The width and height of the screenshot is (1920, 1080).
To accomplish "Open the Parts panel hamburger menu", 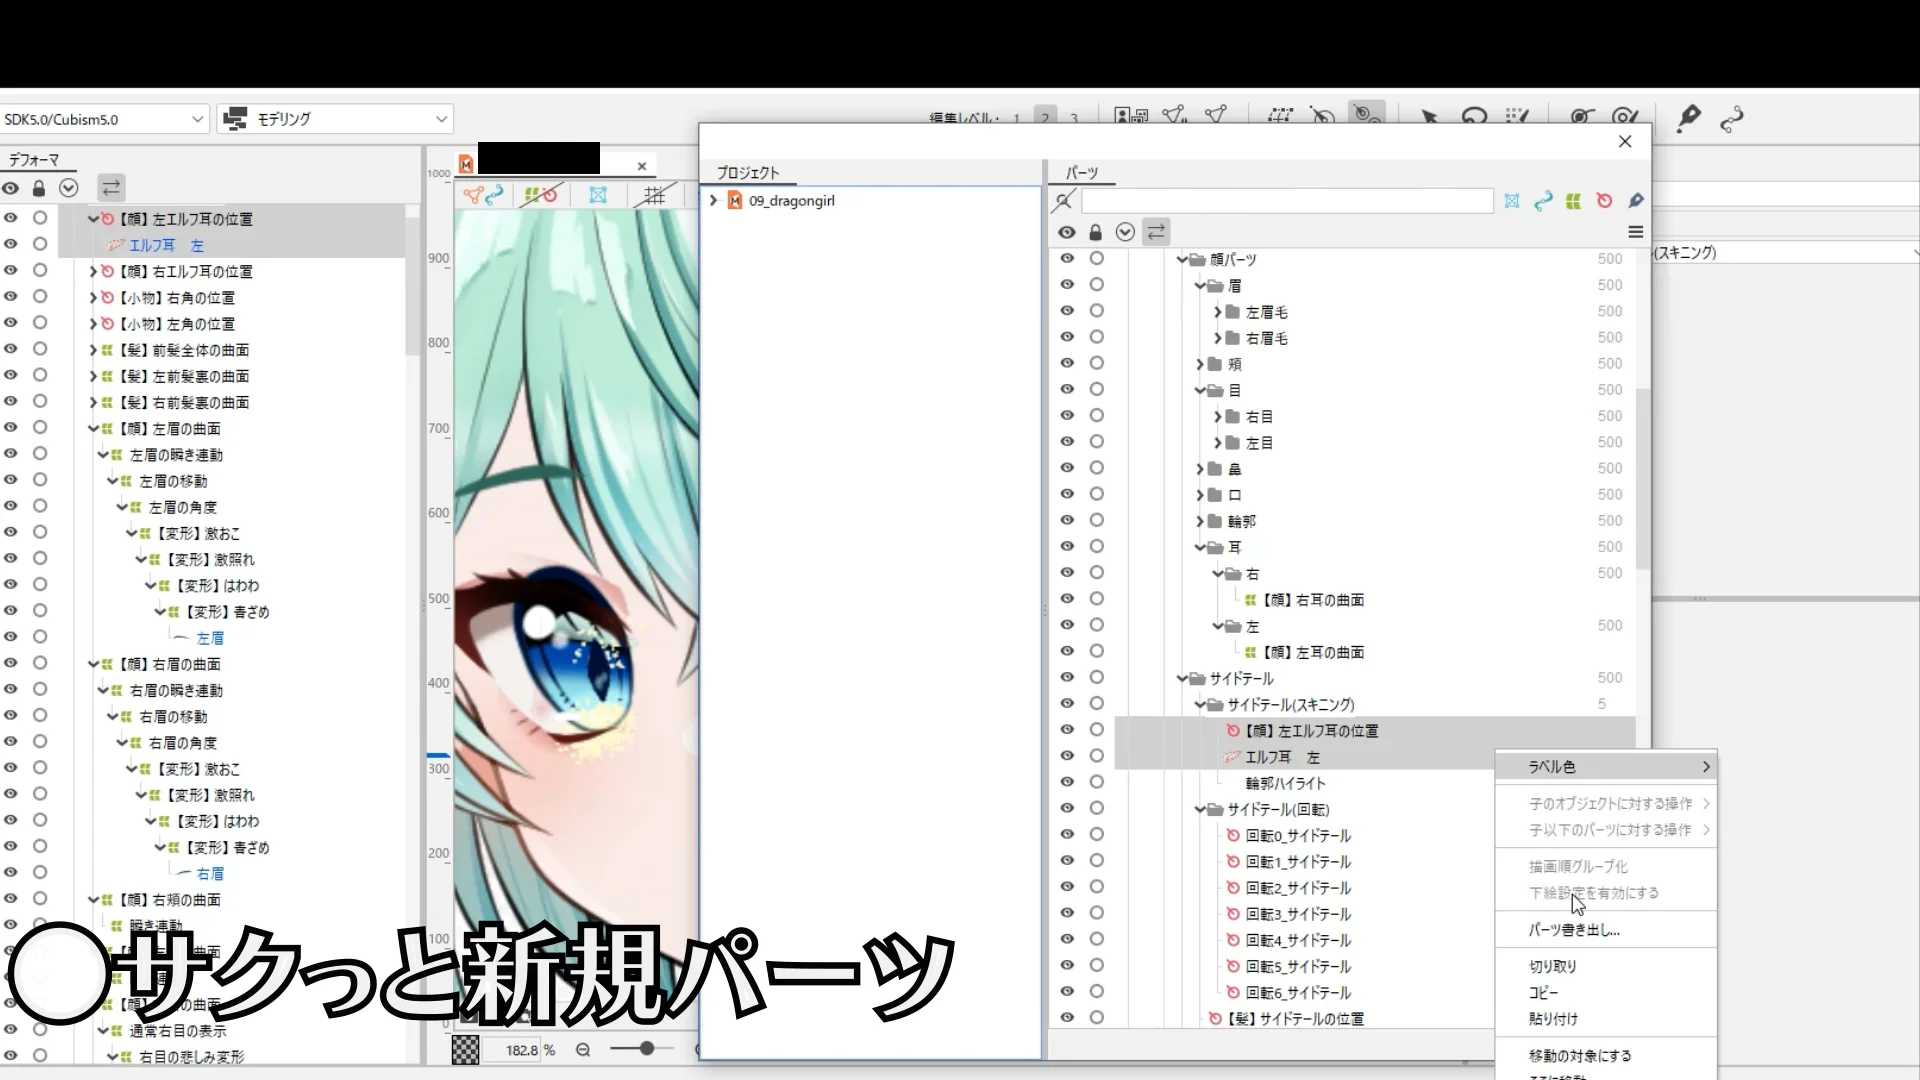I will point(1636,232).
